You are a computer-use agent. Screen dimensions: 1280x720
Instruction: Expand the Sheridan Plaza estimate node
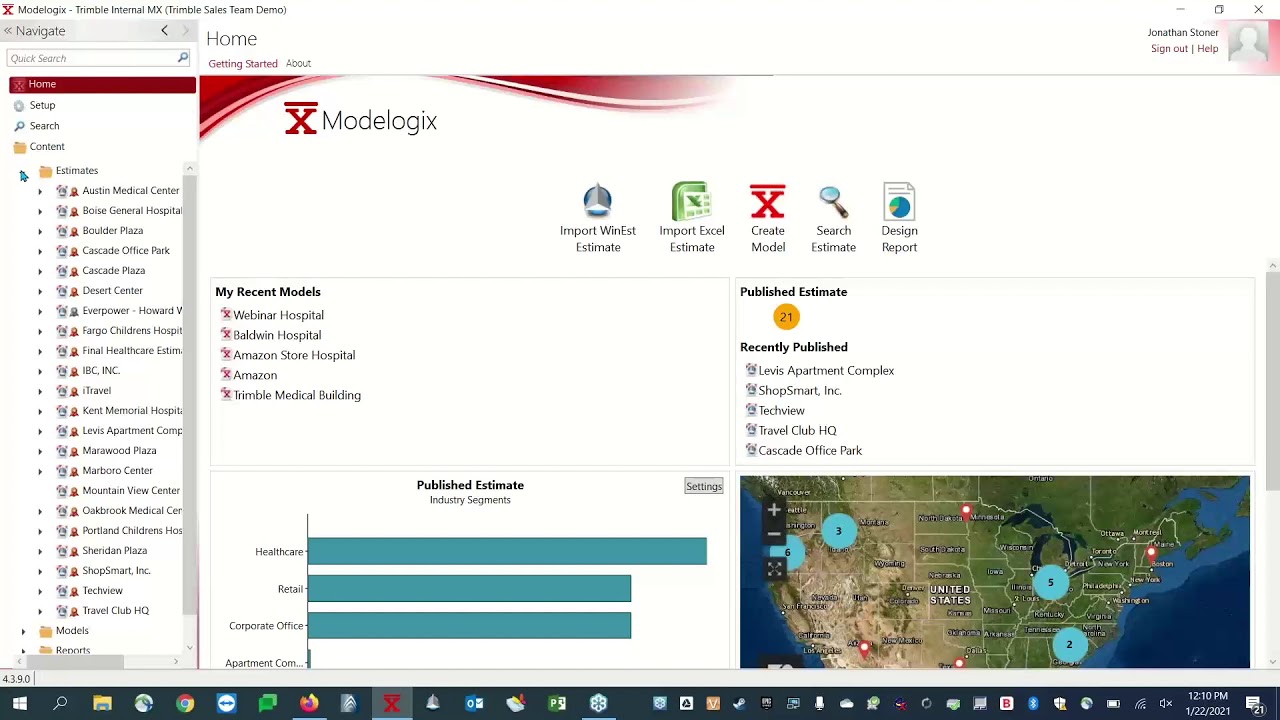40,551
